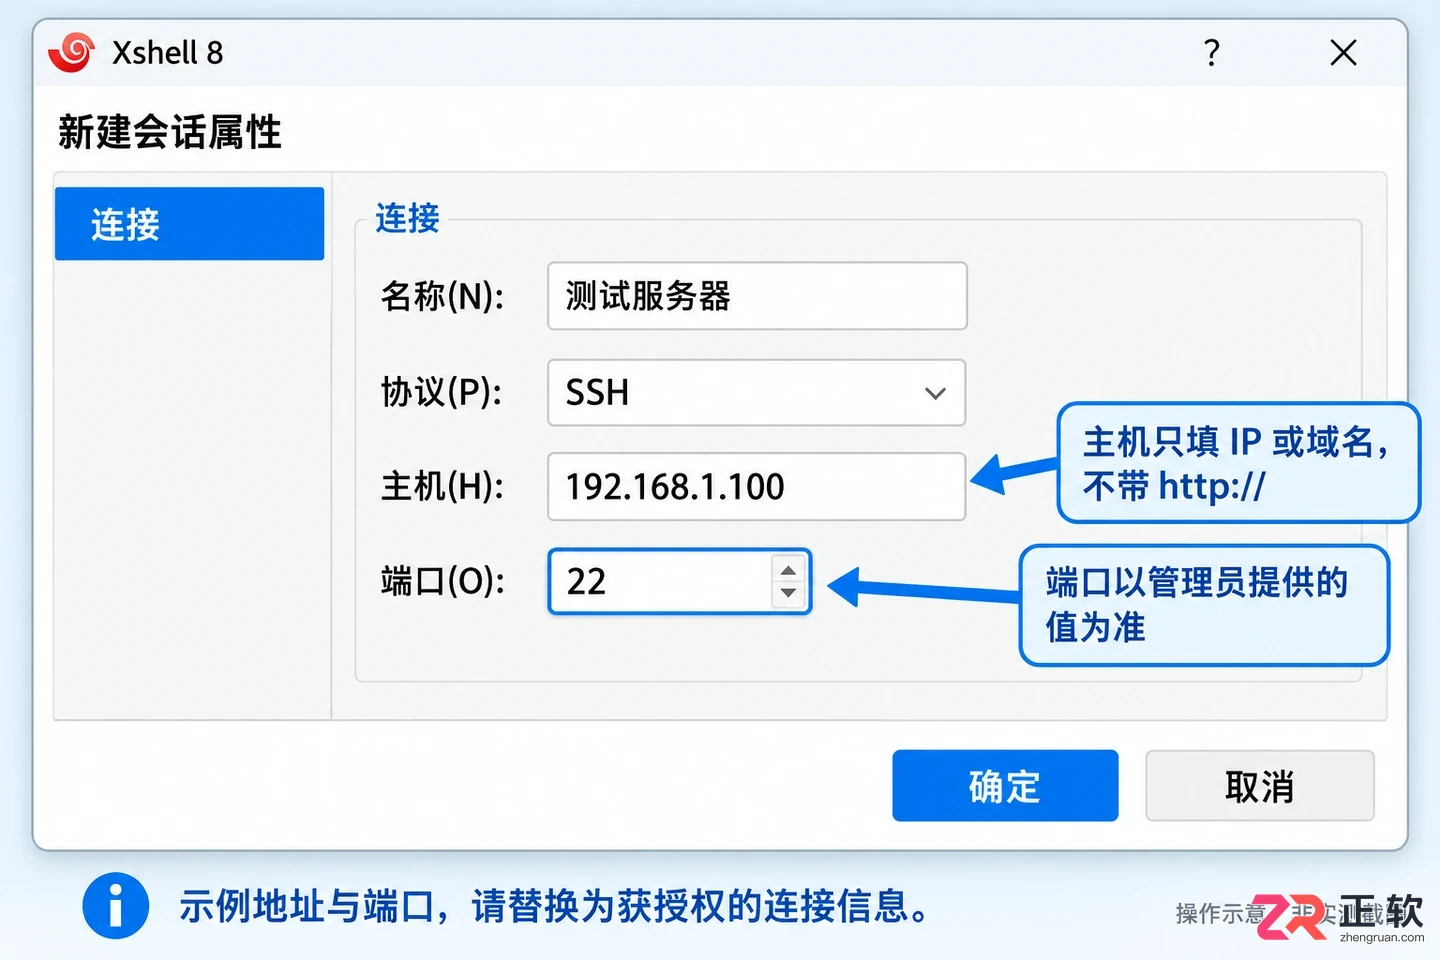Decrease port with the down spinner arrow
Image resolution: width=1440 pixels, height=960 pixels.
(x=788, y=593)
